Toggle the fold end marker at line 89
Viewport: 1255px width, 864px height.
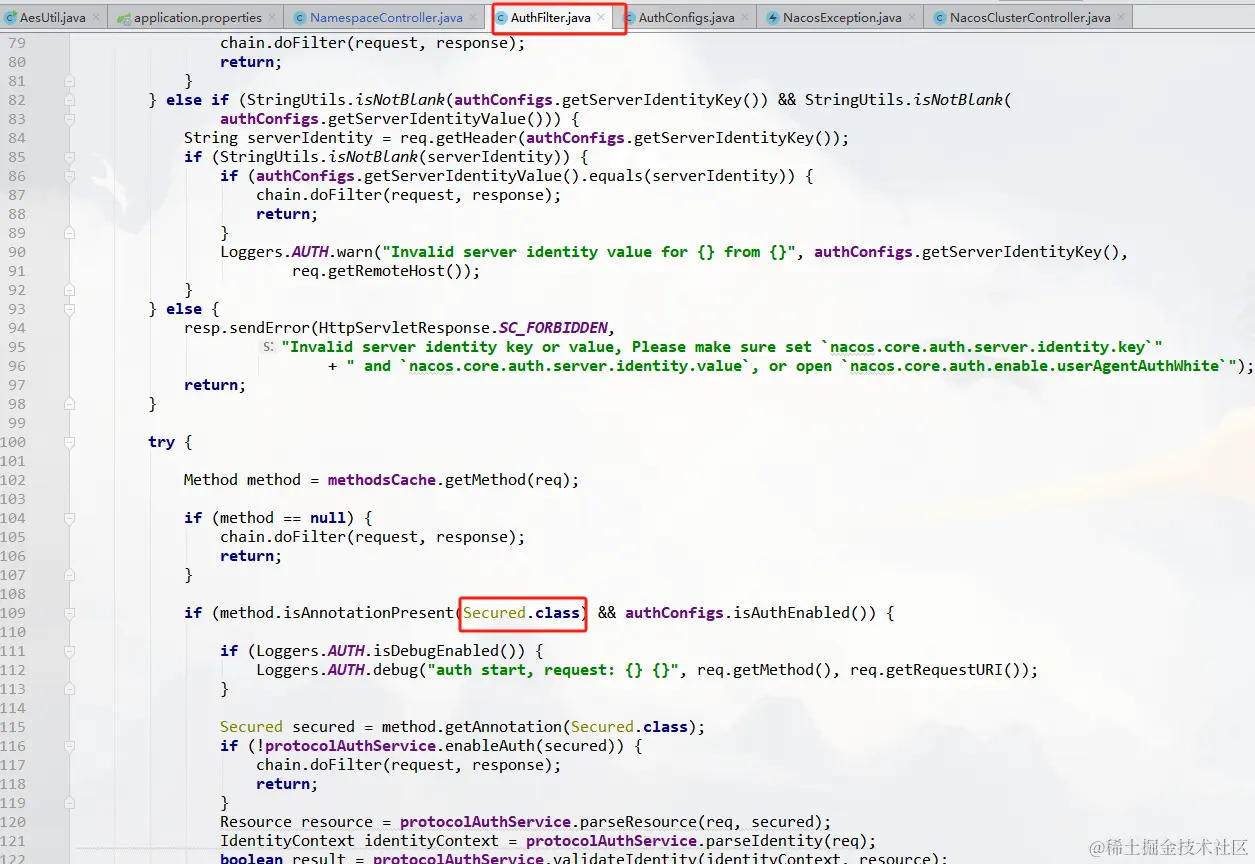click(x=69, y=233)
